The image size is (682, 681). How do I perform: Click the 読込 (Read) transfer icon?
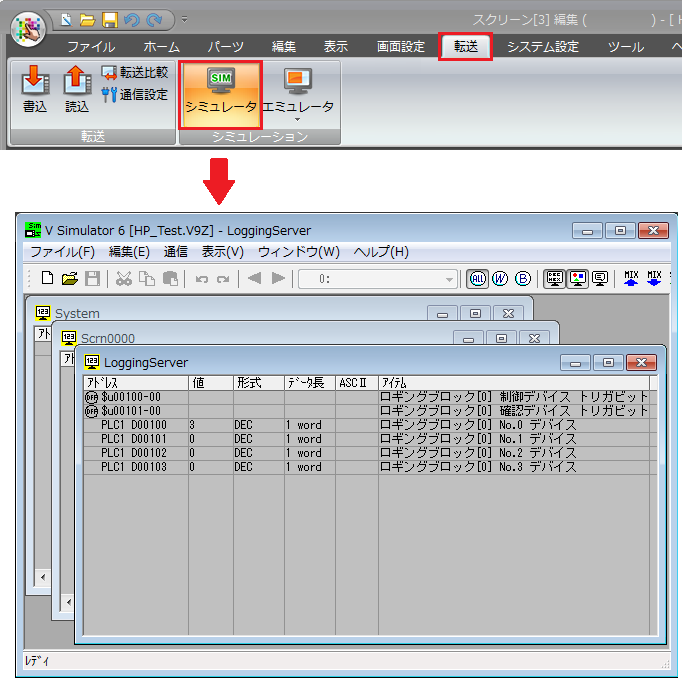[x=77, y=89]
